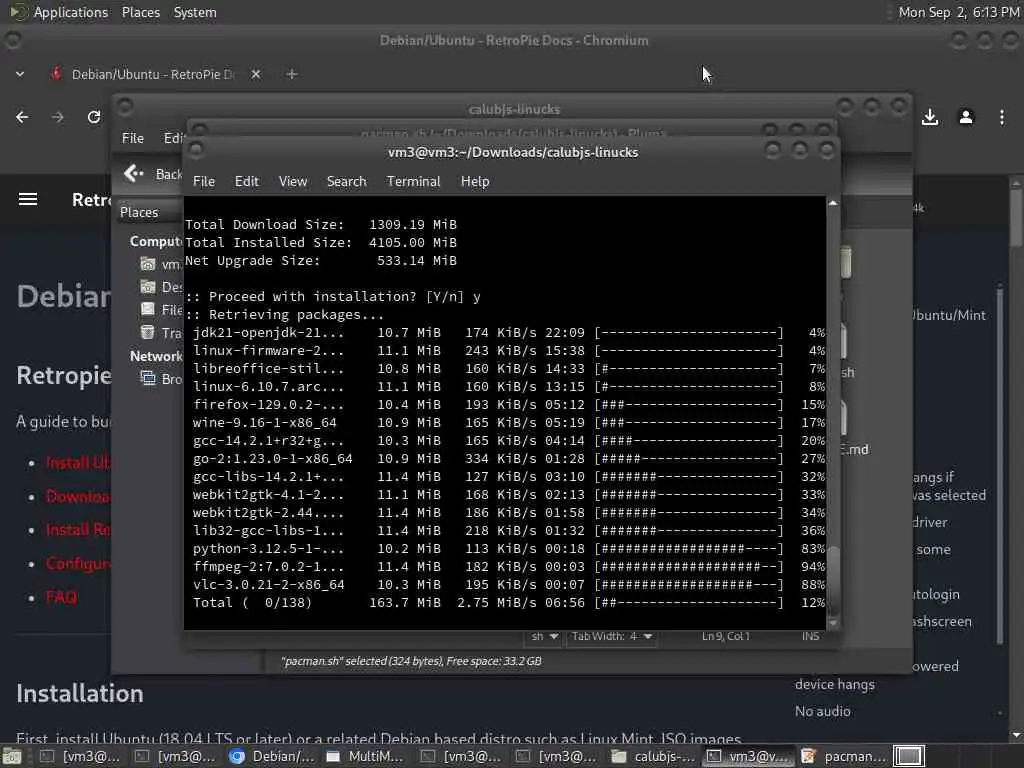The height and width of the screenshot is (768, 1024).
Task: Click terminal scrollbar up arrow
Action: tap(833, 203)
